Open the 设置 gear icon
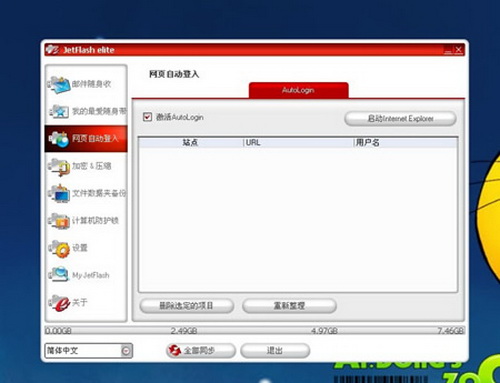 point(59,248)
